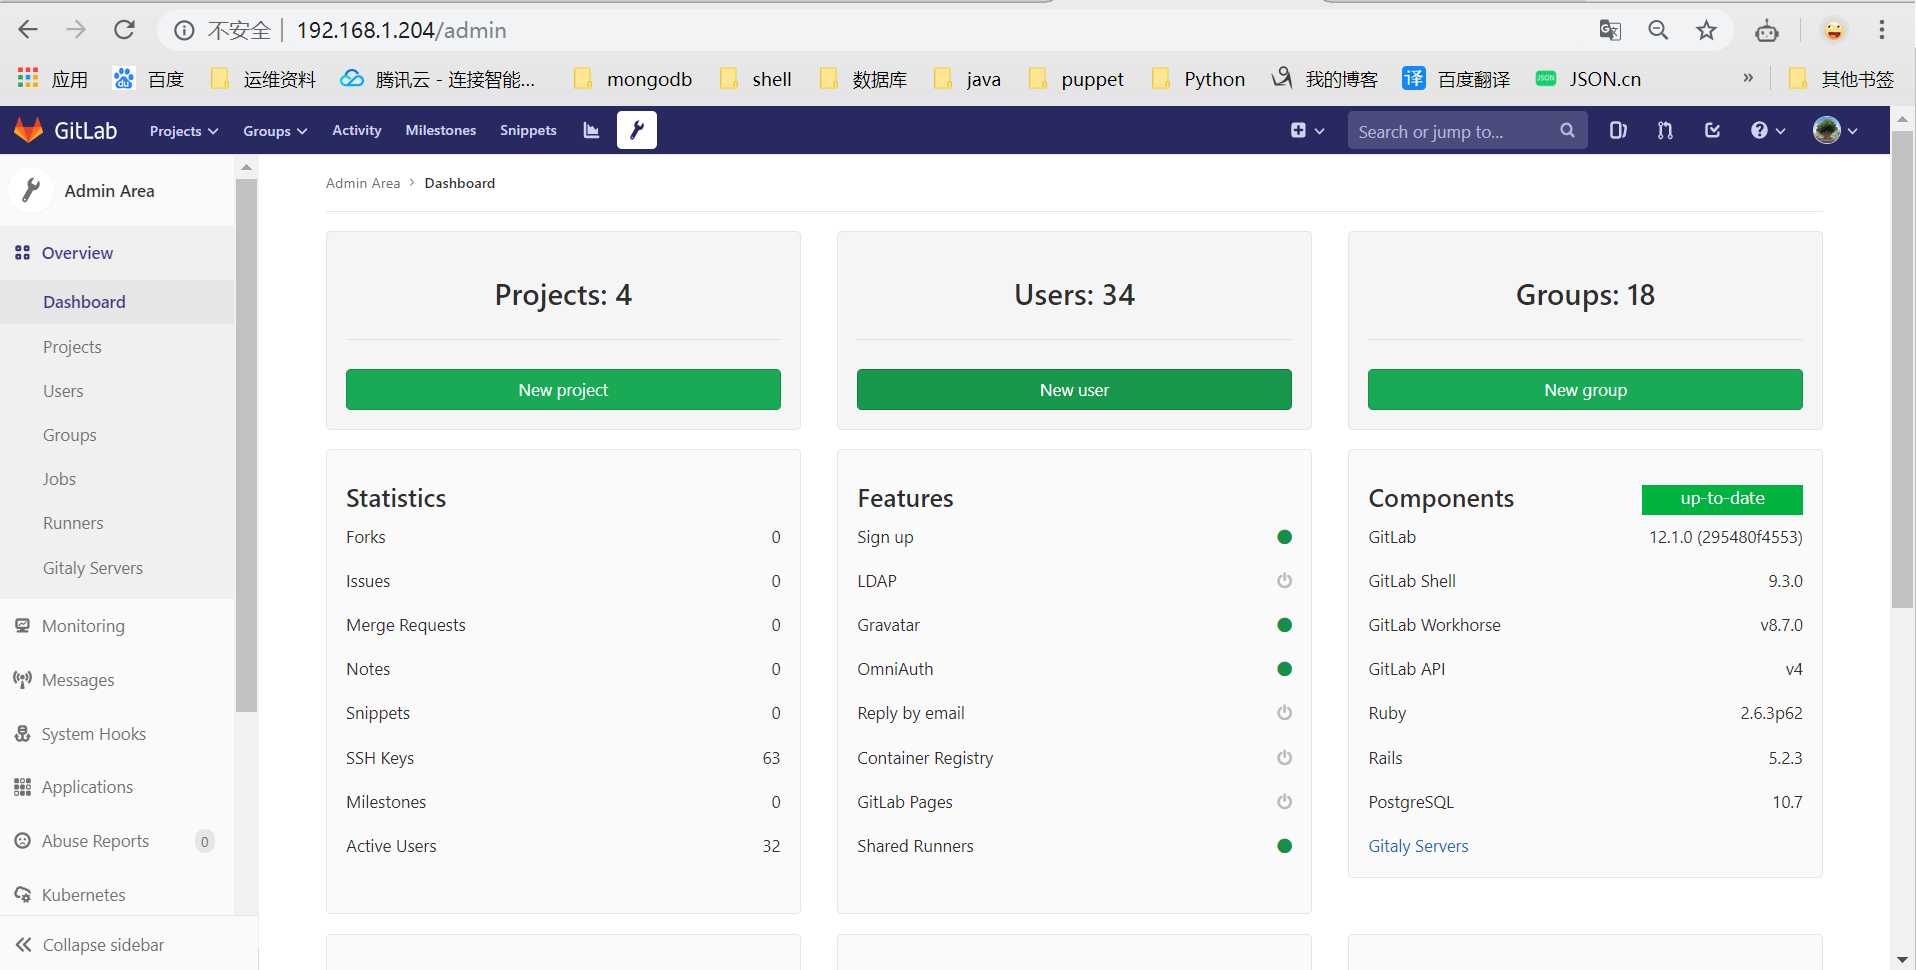The width and height of the screenshot is (1916, 970).
Task: Click the Admin Area sidebar header
Action: click(x=117, y=191)
